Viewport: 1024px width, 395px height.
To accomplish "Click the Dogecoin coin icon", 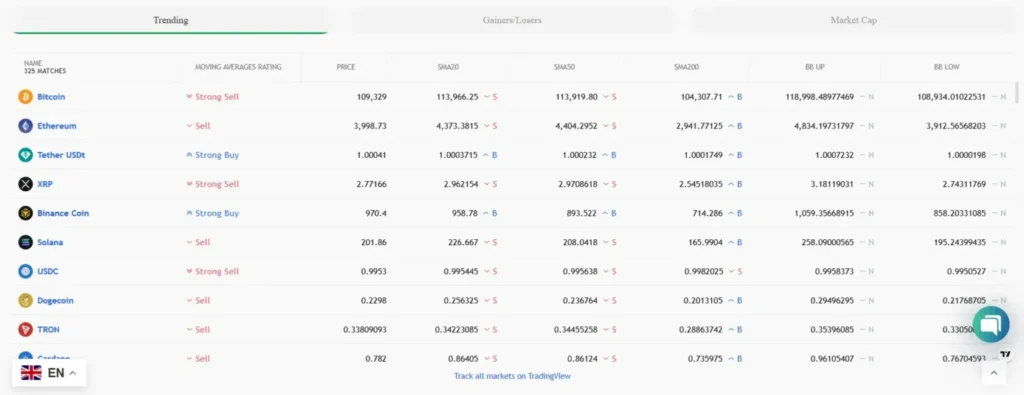I will coord(25,300).
